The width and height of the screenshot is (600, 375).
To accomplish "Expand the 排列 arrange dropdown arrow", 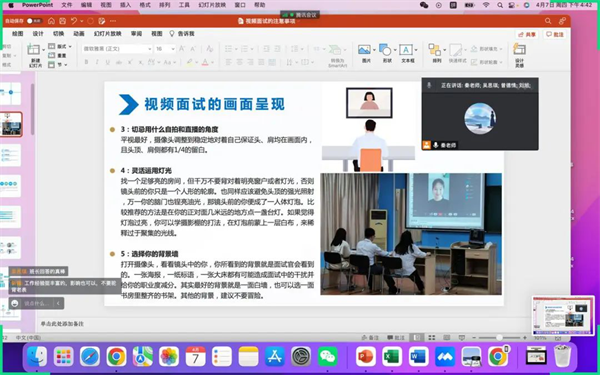I will click(444, 50).
